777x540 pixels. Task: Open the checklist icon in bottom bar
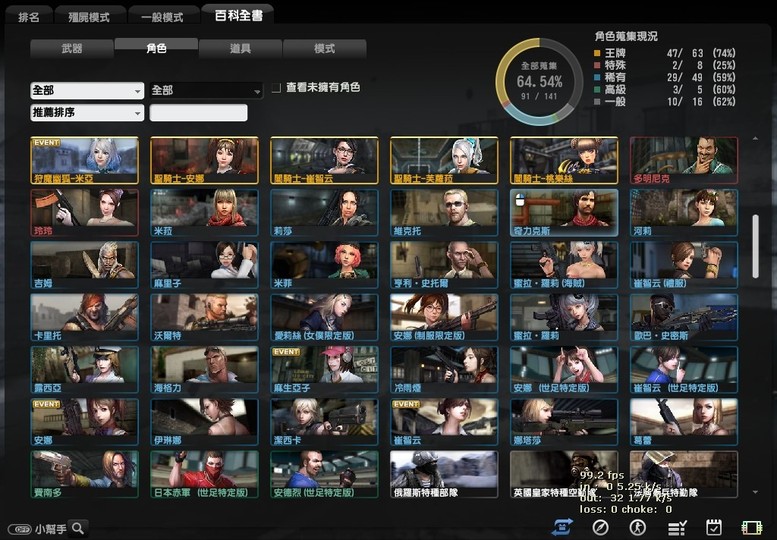tap(676, 528)
